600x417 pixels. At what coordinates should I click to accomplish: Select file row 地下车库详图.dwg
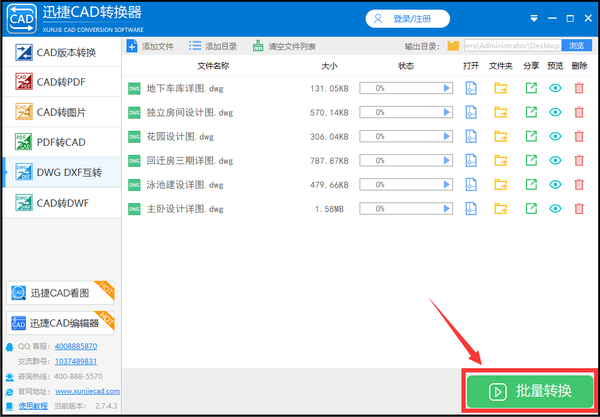(x=357, y=88)
